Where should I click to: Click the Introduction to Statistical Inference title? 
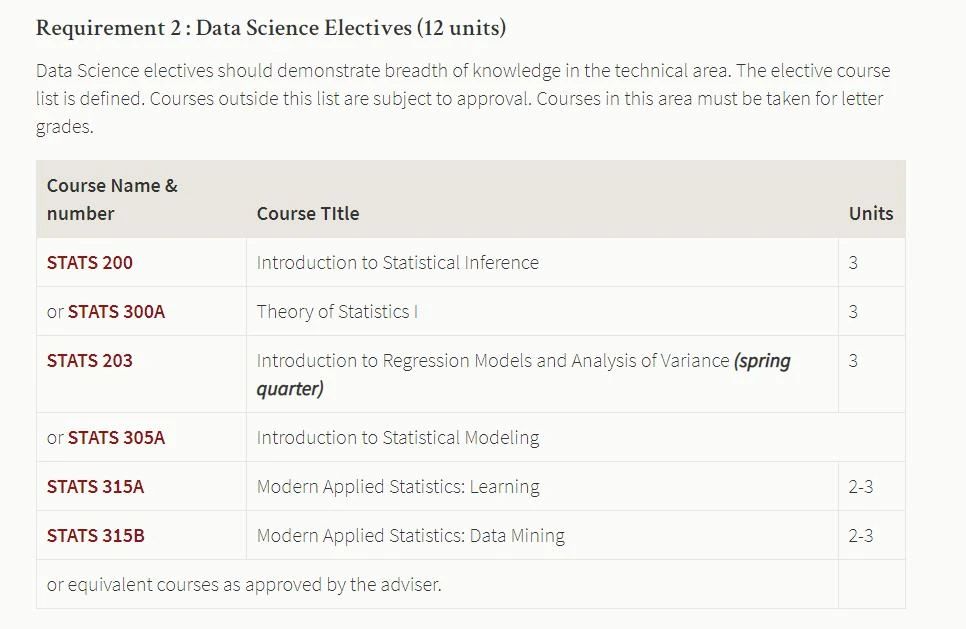[x=398, y=262]
